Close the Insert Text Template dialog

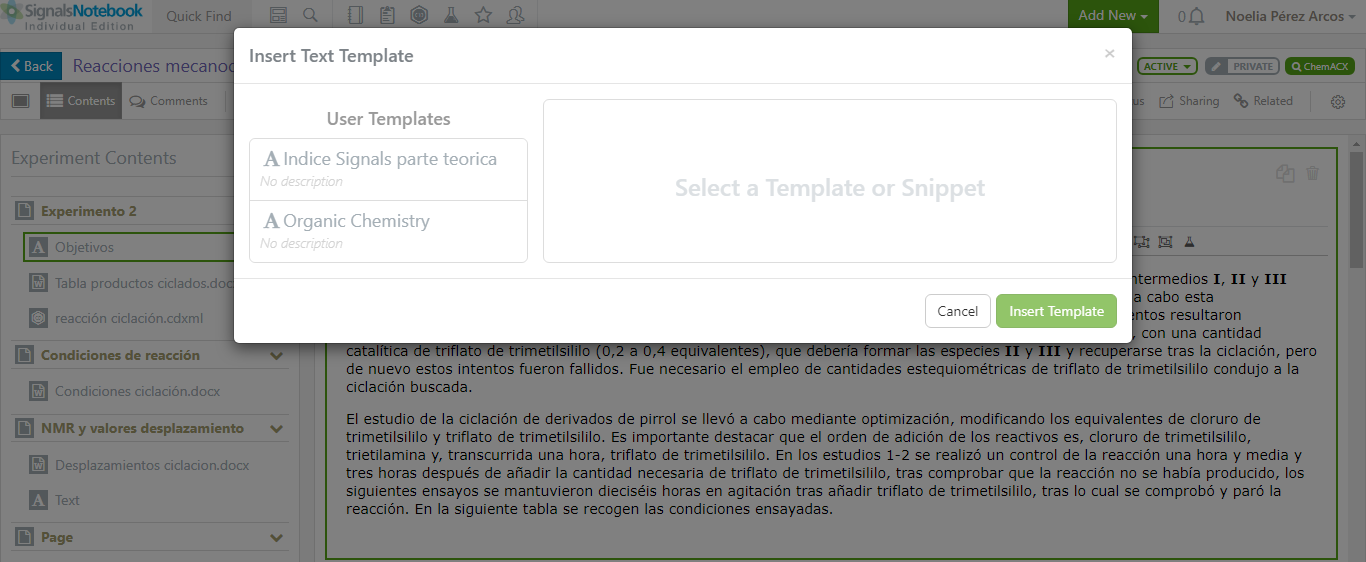pos(1109,54)
